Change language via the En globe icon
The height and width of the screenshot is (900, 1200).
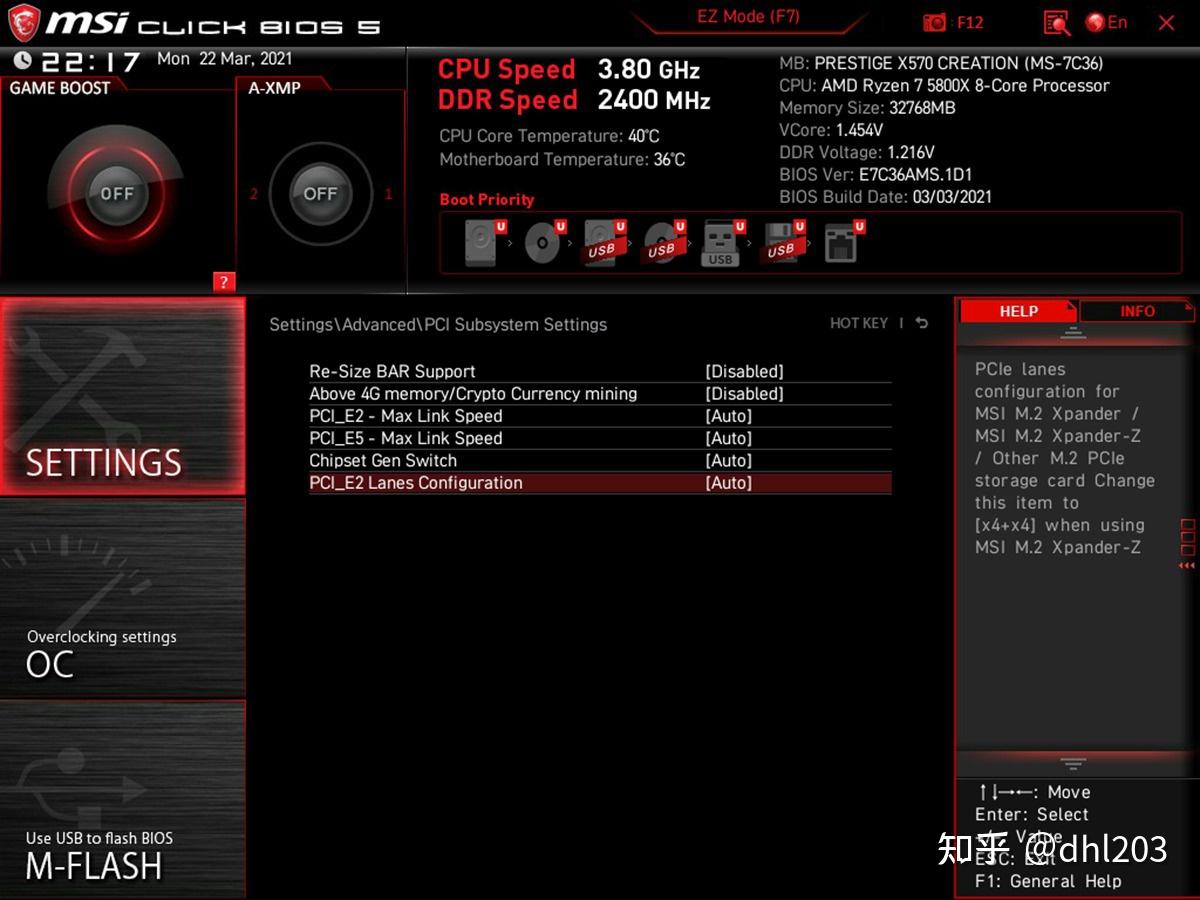(1106, 22)
